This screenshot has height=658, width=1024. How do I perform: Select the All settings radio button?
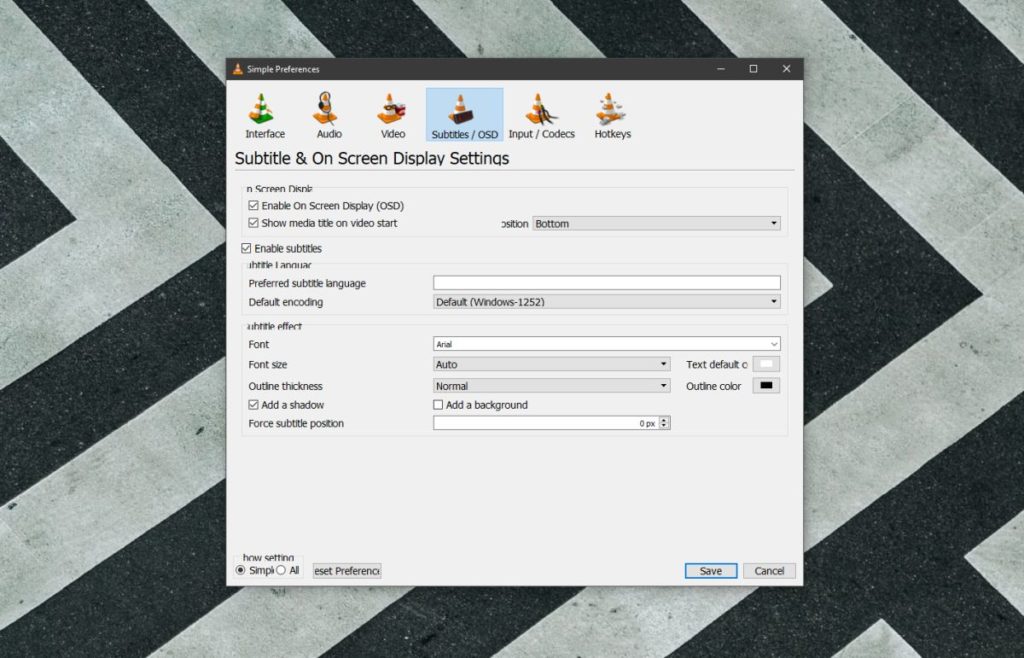click(x=281, y=570)
